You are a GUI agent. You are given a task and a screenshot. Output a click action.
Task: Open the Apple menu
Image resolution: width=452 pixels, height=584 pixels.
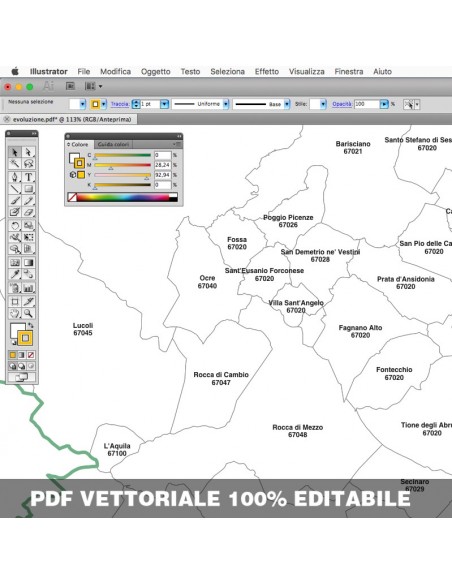pyautogui.click(x=15, y=72)
